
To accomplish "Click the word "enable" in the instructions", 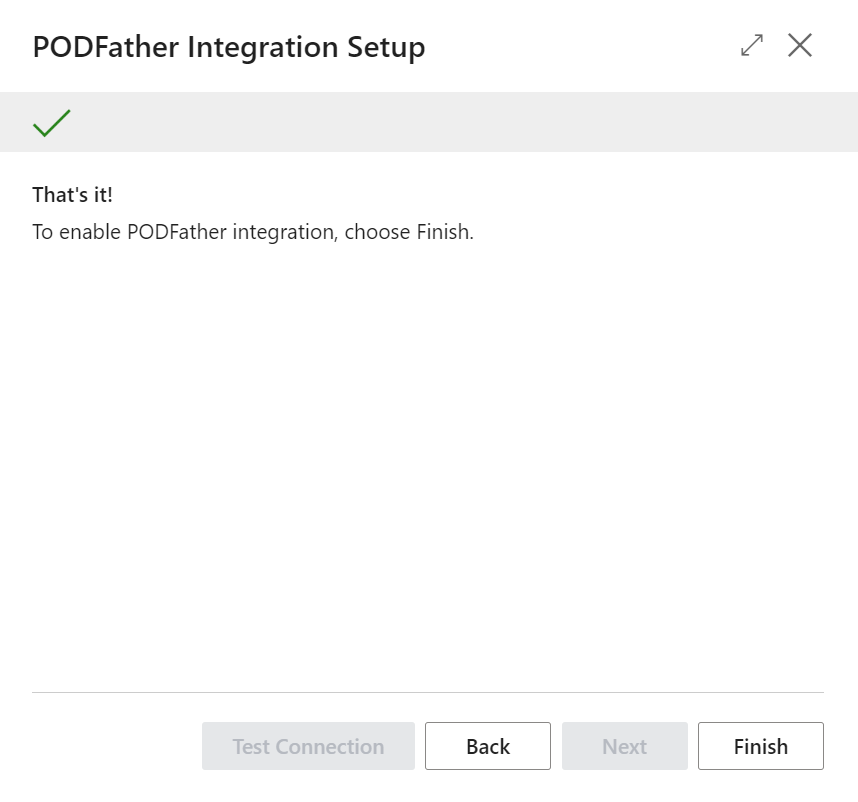I will (90, 232).
